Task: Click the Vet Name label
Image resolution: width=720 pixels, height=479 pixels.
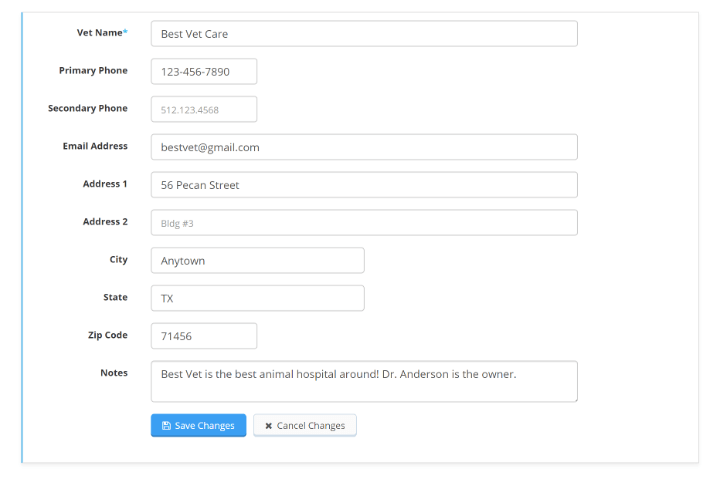Action: pos(102,33)
